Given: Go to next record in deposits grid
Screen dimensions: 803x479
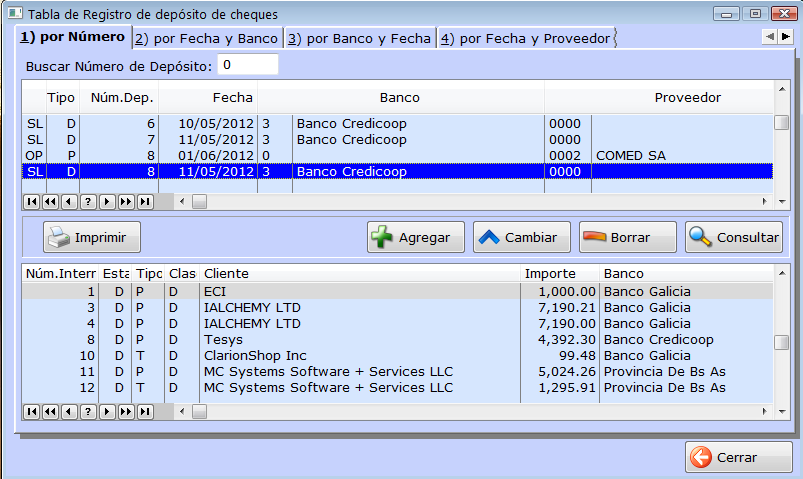Looking at the screenshot, I should [x=107, y=202].
